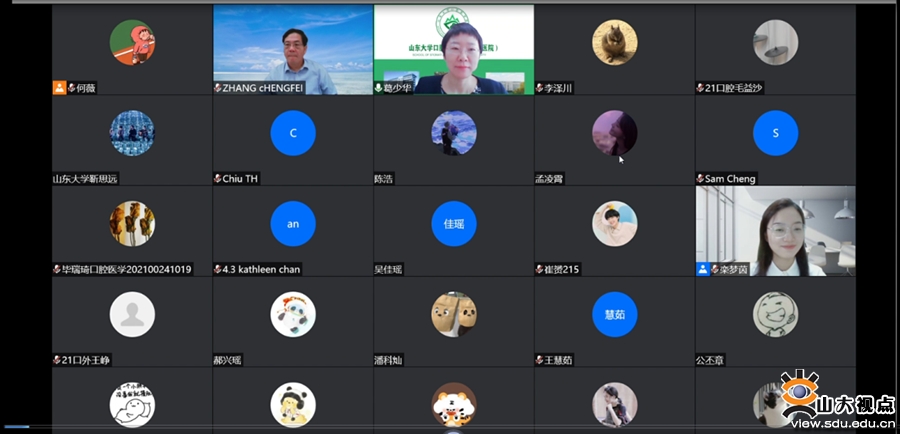The height and width of the screenshot is (434, 900).
Task: Select the squirrel avatar of 李泽川
Action: [615, 42]
